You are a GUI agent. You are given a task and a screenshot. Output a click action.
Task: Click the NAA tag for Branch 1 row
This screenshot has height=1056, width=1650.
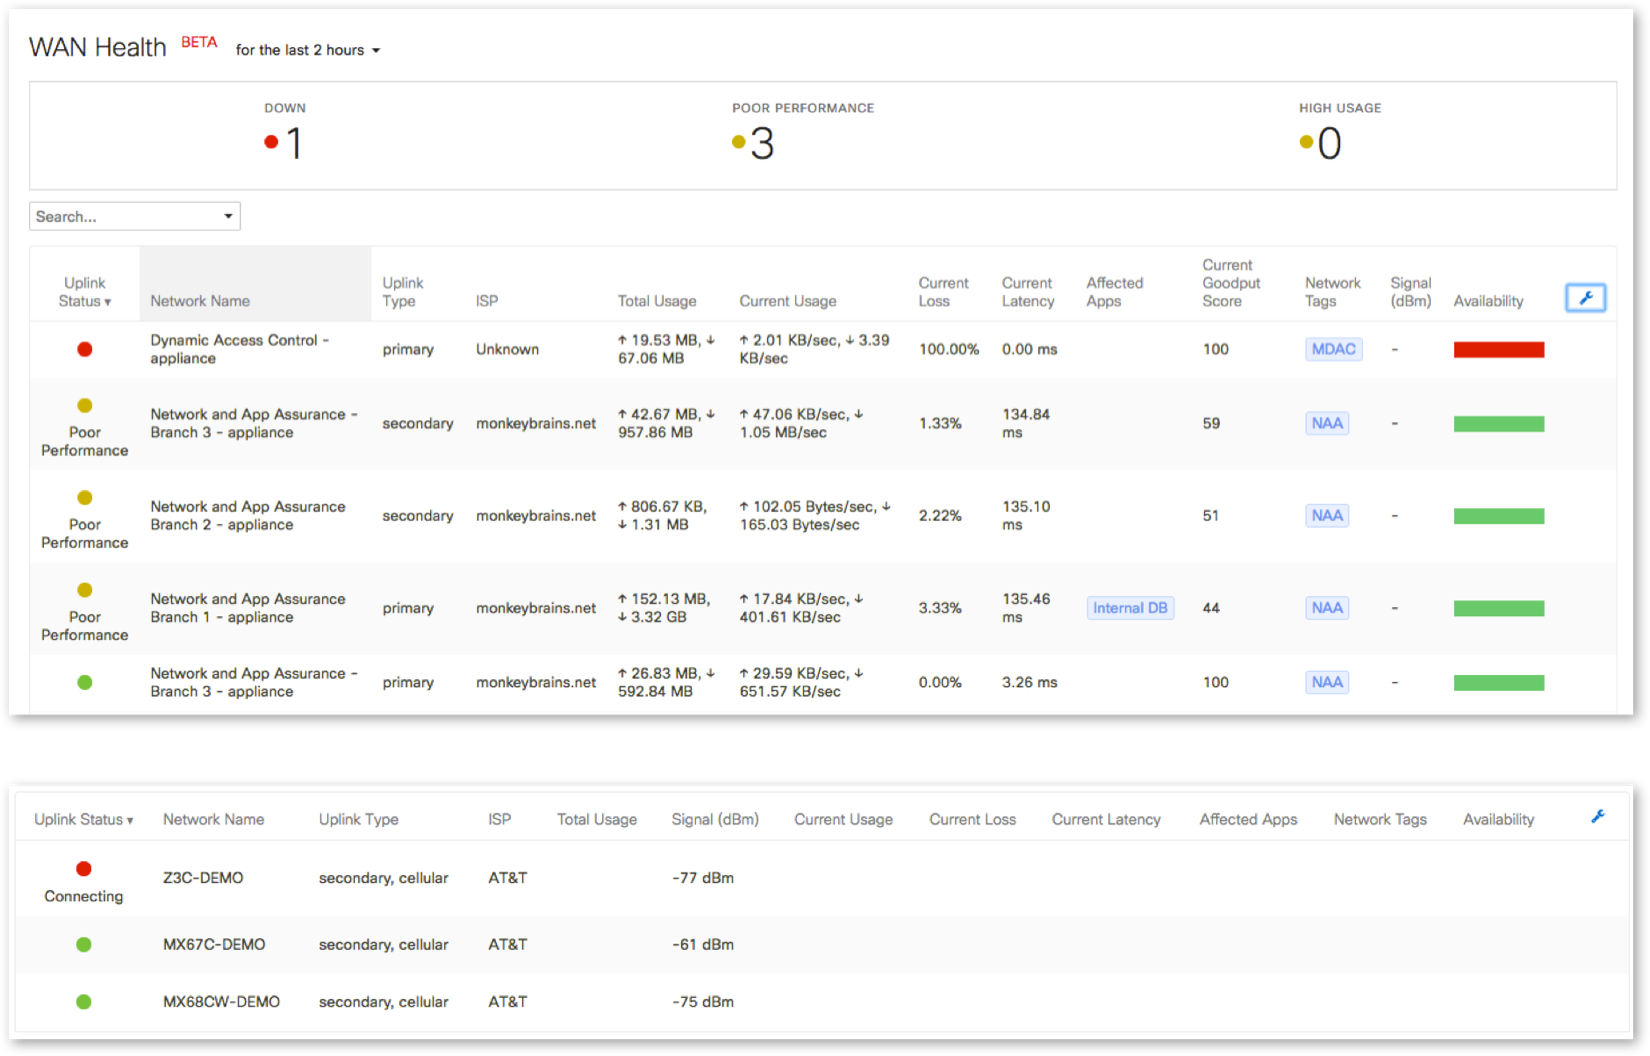coord(1327,608)
